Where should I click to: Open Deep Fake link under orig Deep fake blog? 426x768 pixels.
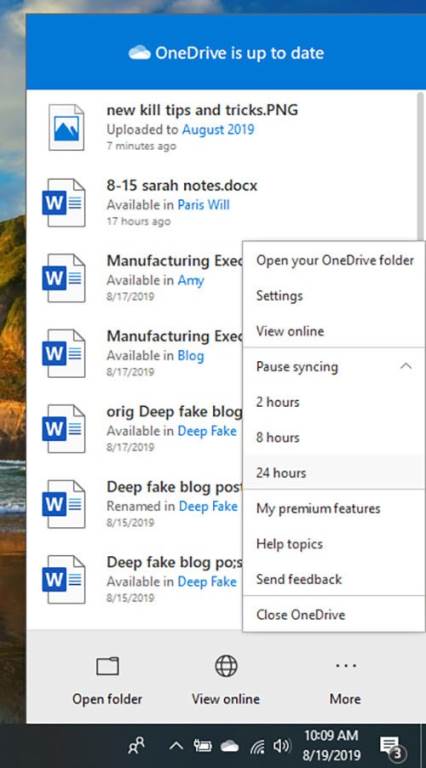pyautogui.click(x=207, y=431)
